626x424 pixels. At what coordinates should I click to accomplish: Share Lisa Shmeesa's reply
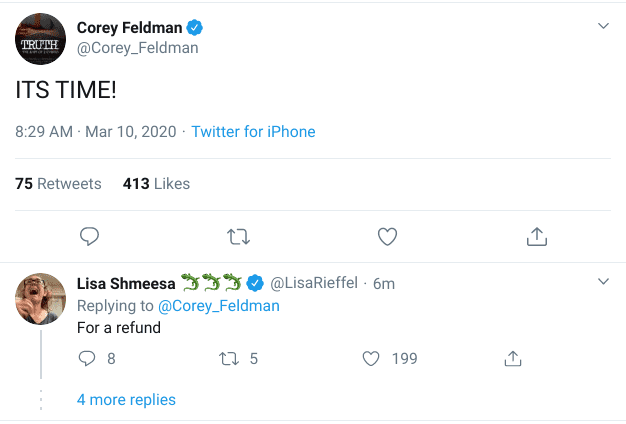click(513, 358)
